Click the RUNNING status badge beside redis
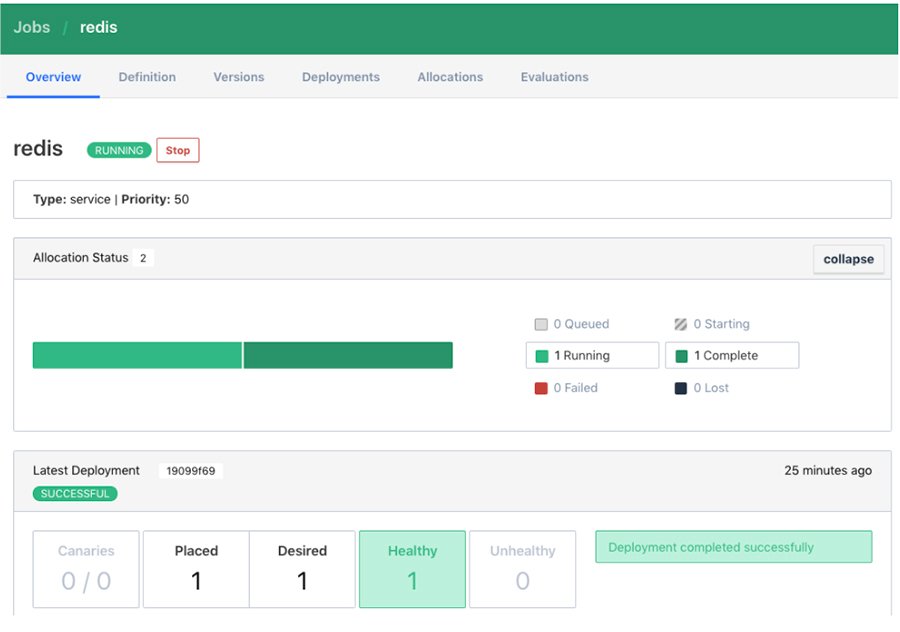Image resolution: width=900 pixels, height=632 pixels. coord(118,150)
